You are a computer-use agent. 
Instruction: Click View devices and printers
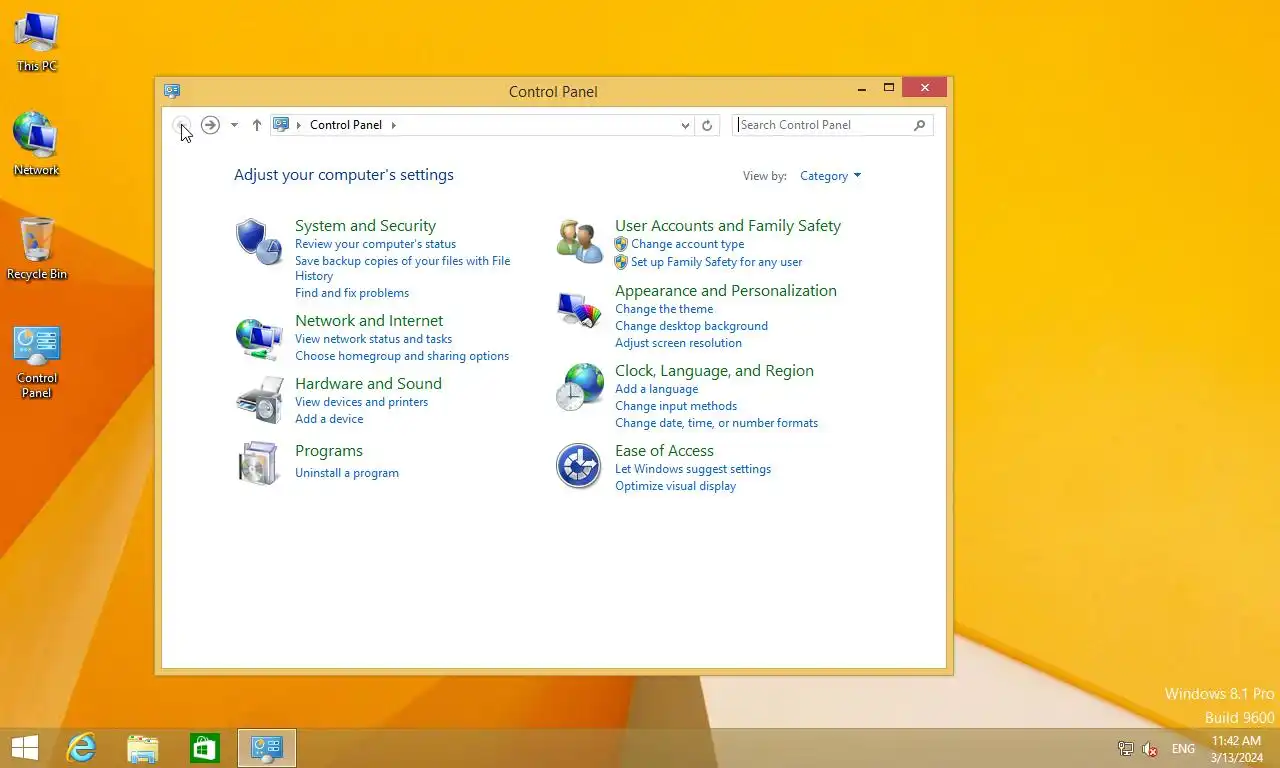pyautogui.click(x=361, y=402)
